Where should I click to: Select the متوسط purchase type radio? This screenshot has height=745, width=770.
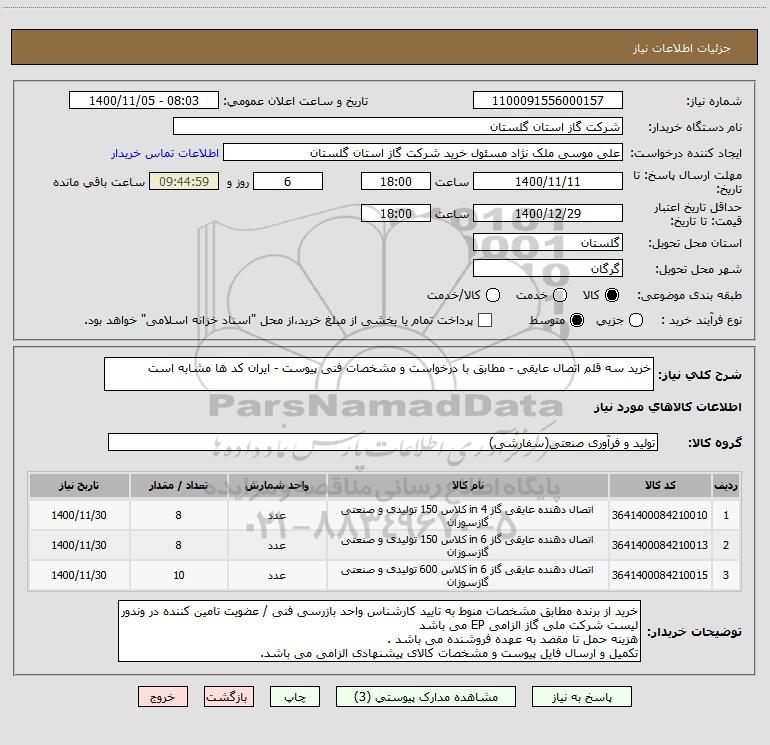pyautogui.click(x=577, y=320)
